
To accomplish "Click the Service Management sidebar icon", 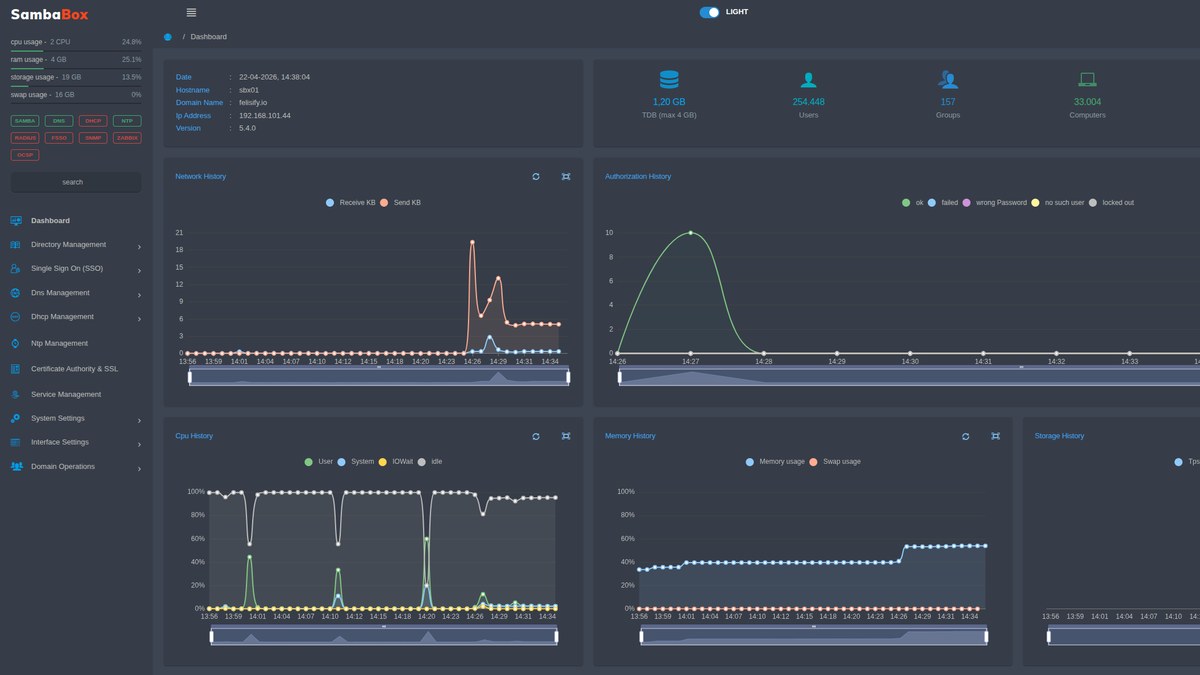I will point(15,394).
